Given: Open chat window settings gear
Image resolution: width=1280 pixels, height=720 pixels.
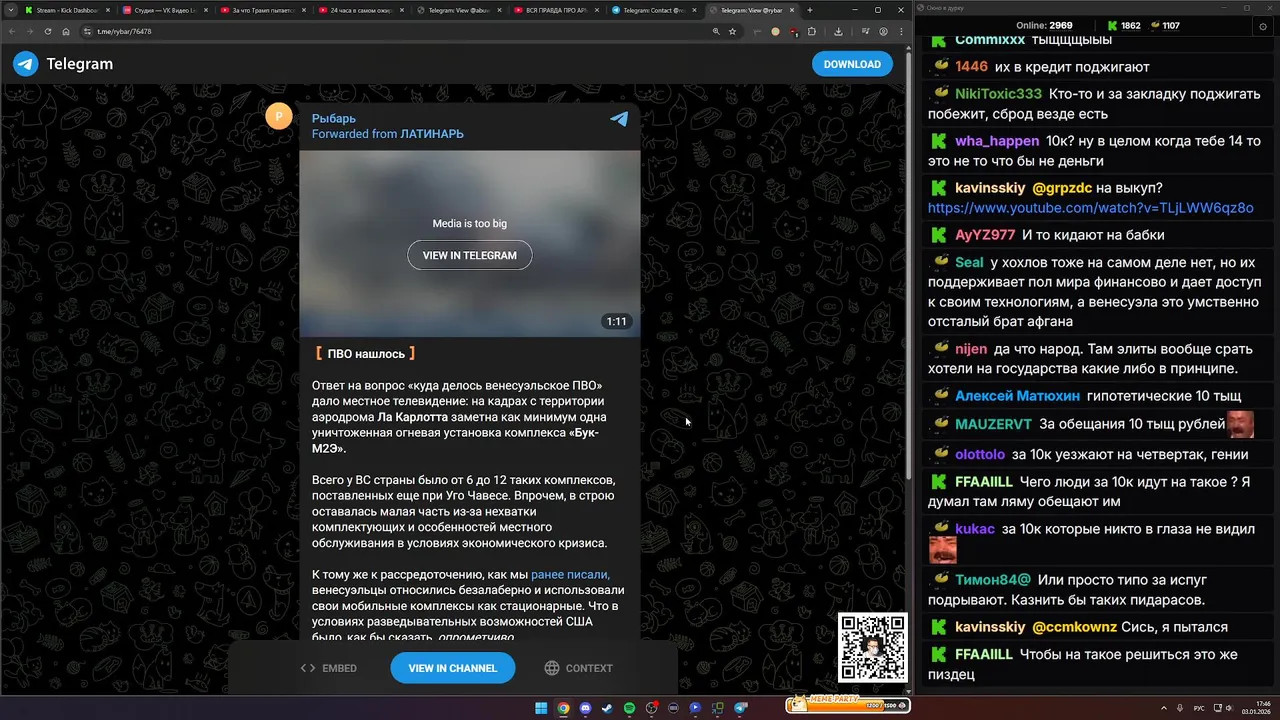Looking at the screenshot, I should click(1263, 27).
